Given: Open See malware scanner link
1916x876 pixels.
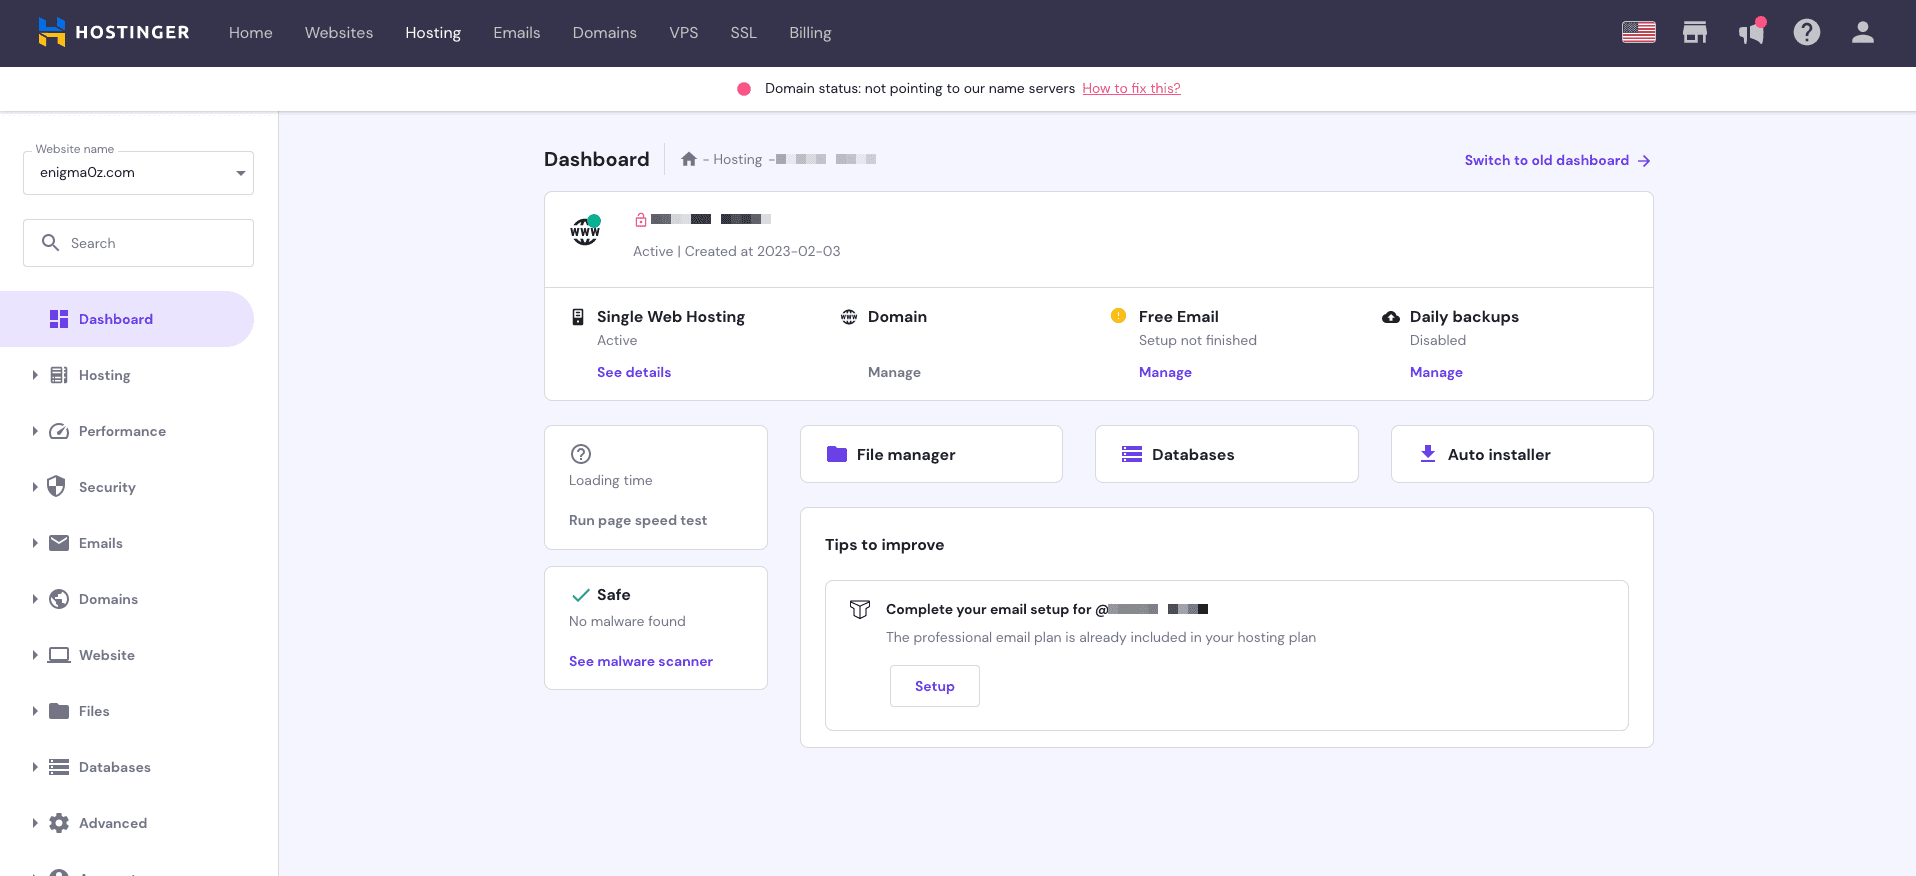Looking at the screenshot, I should coord(641,661).
